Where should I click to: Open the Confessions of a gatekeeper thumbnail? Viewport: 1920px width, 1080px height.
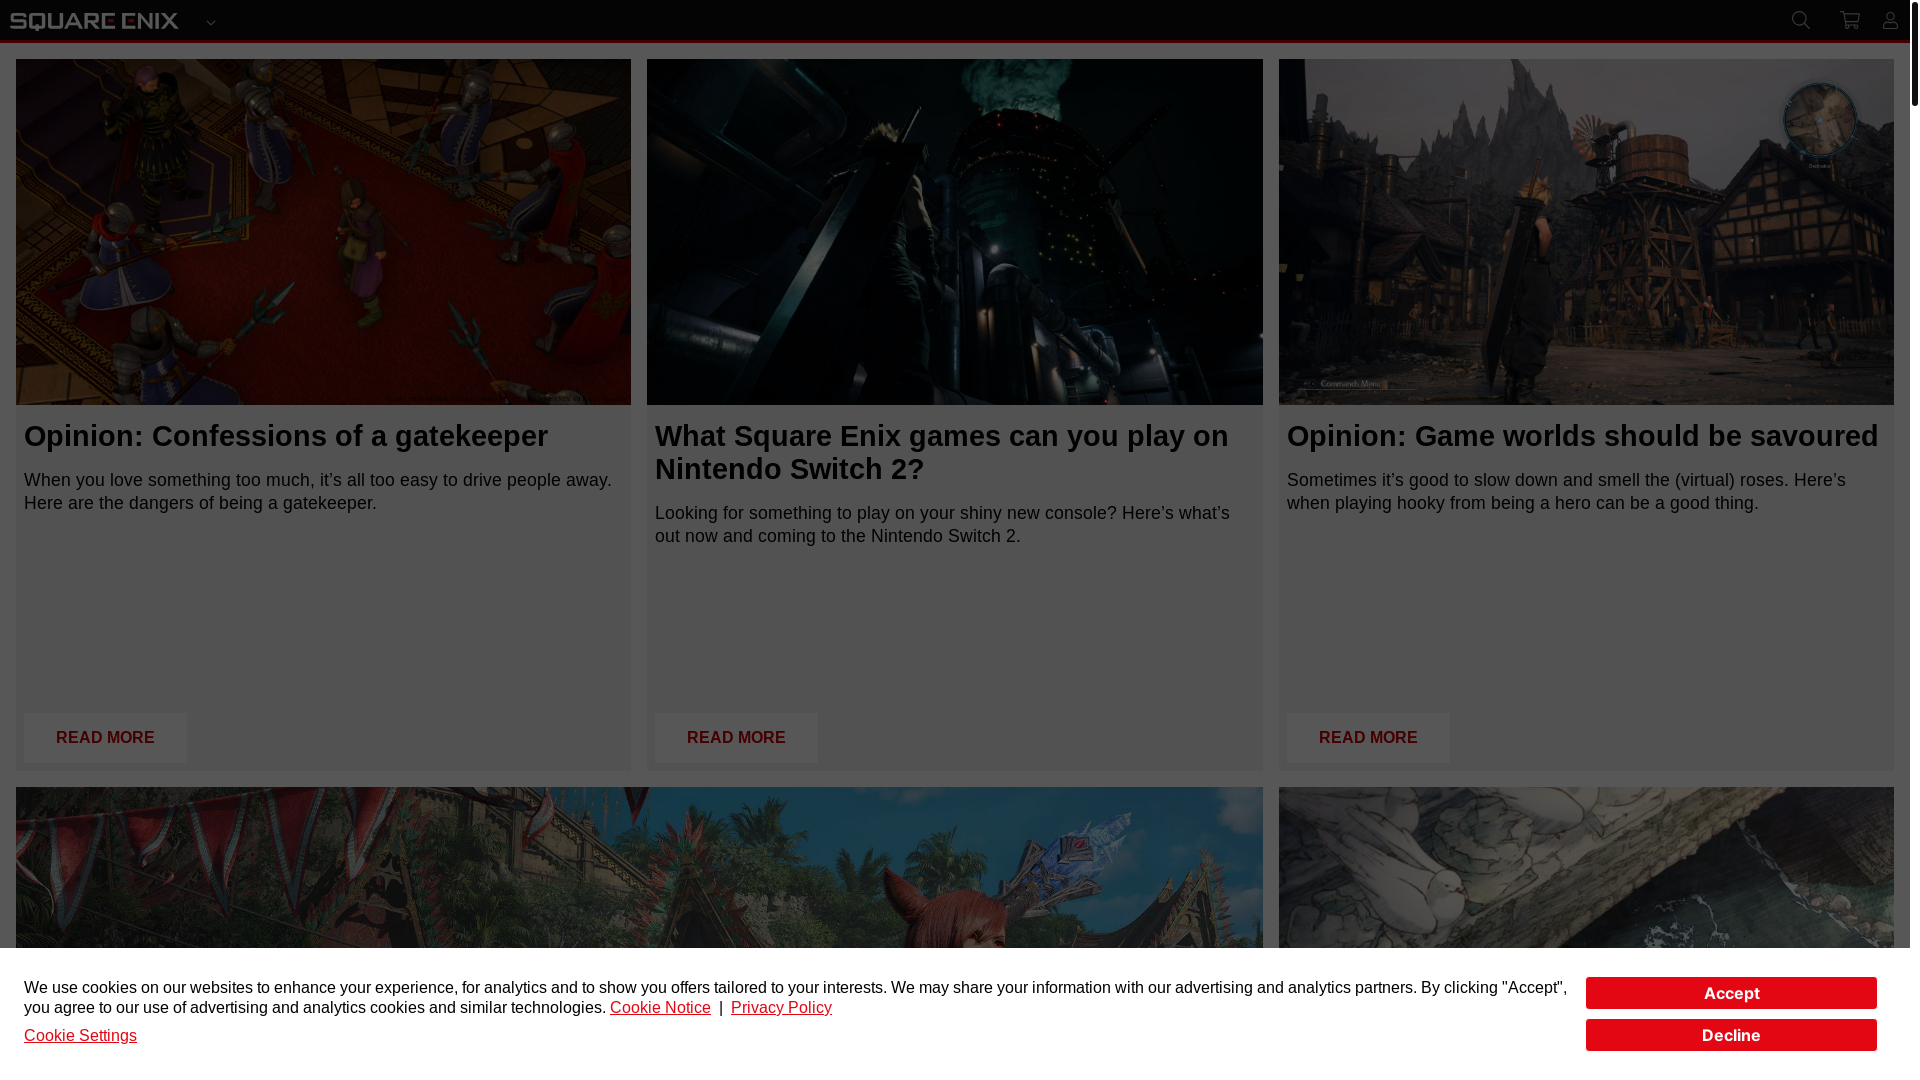point(323,232)
